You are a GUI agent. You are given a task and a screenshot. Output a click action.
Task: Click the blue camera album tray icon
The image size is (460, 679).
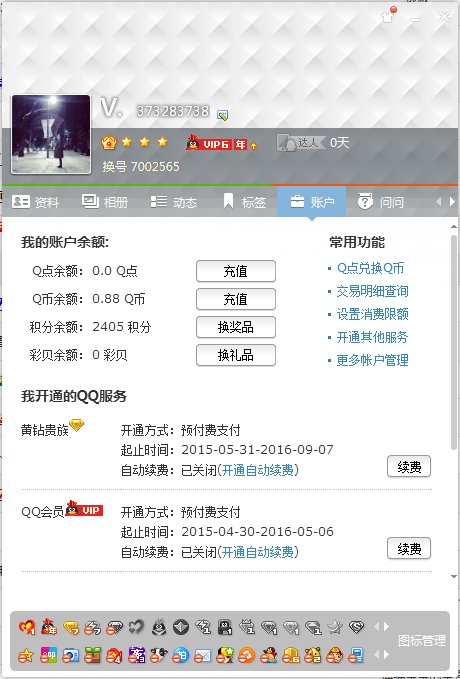[x=71, y=655]
